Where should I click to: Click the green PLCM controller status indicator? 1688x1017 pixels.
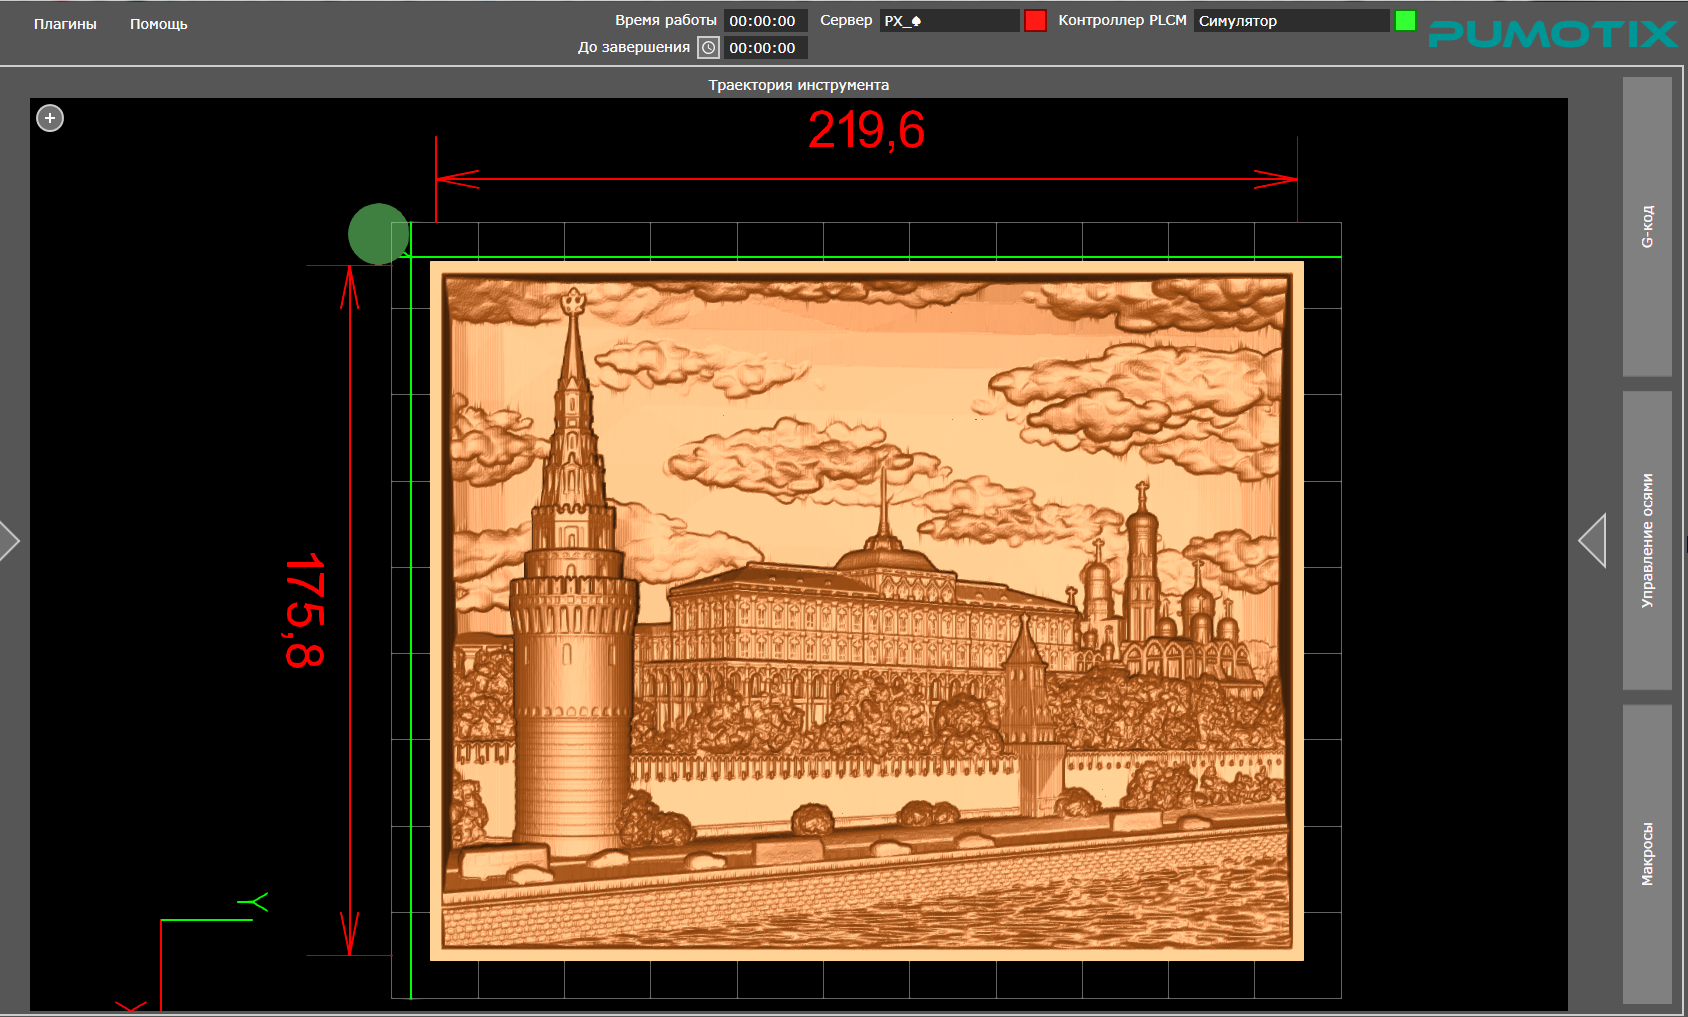pos(1405,20)
